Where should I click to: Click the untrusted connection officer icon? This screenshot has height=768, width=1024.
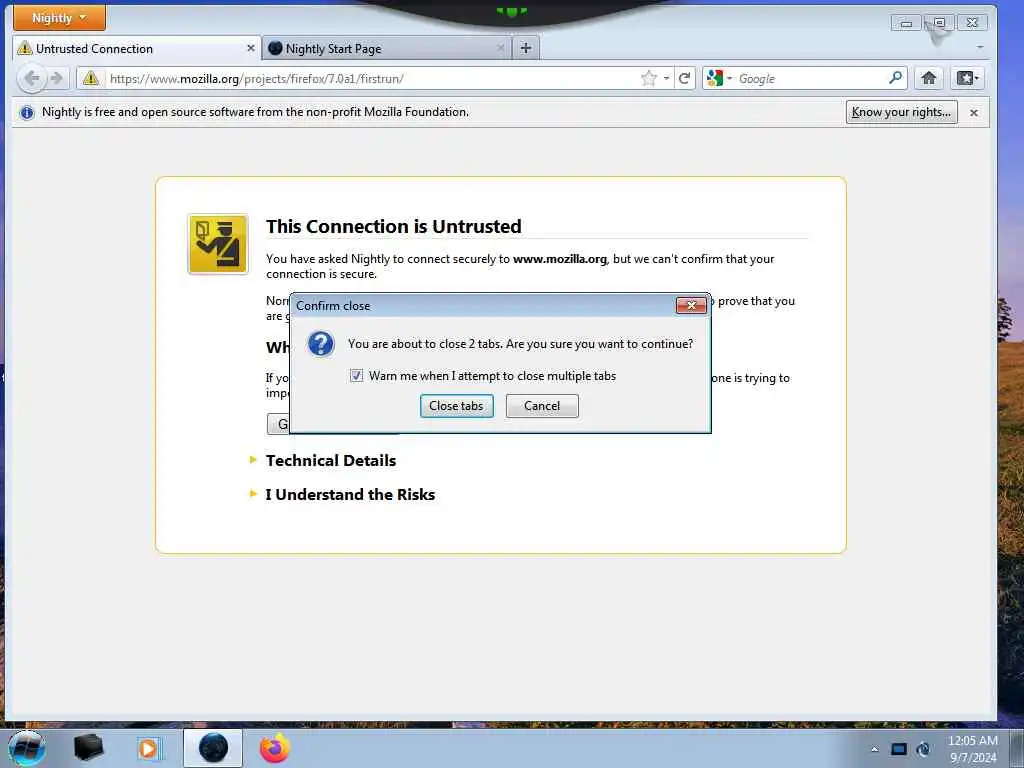click(218, 244)
